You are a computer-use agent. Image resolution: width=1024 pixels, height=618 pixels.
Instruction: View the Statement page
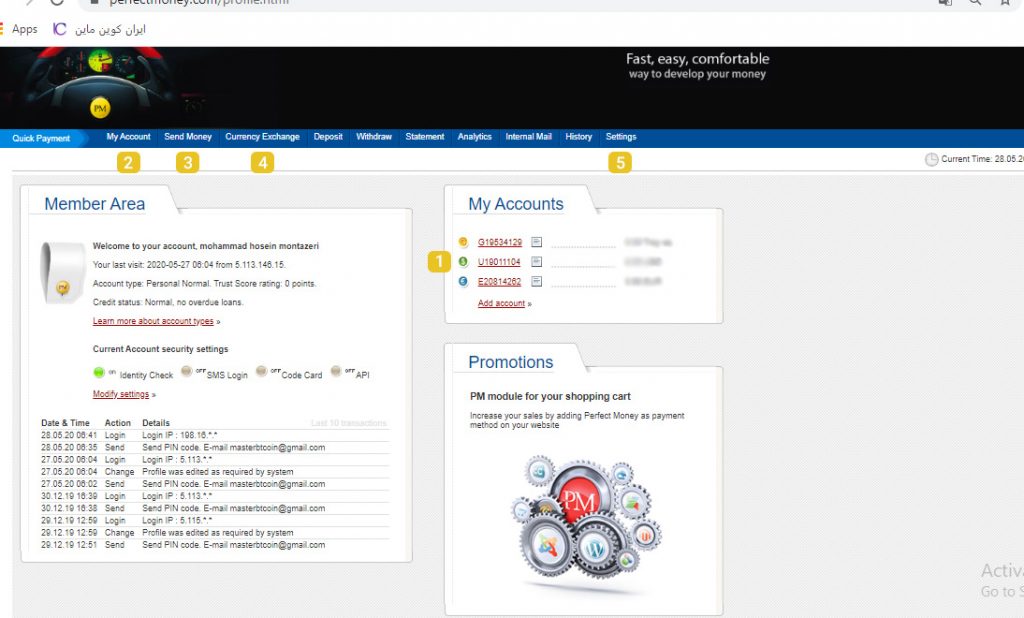point(425,137)
